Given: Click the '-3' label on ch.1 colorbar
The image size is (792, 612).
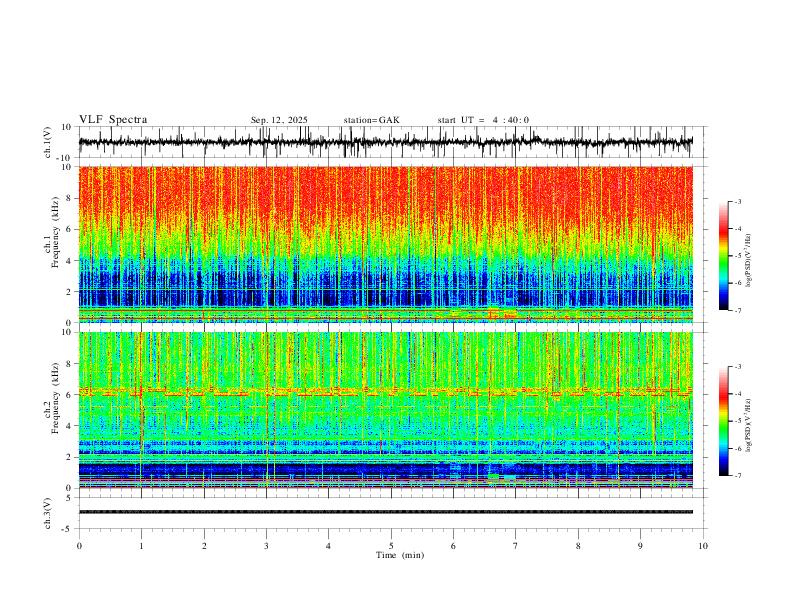Looking at the screenshot, I should tap(737, 201).
